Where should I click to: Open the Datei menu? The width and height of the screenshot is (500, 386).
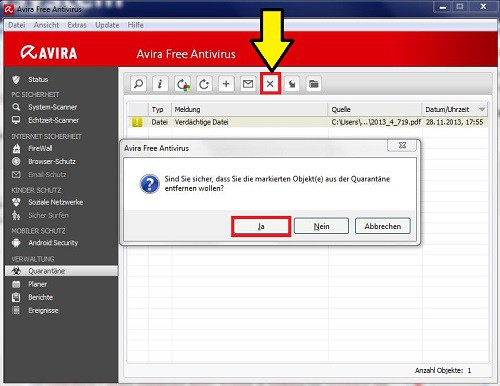17,25
